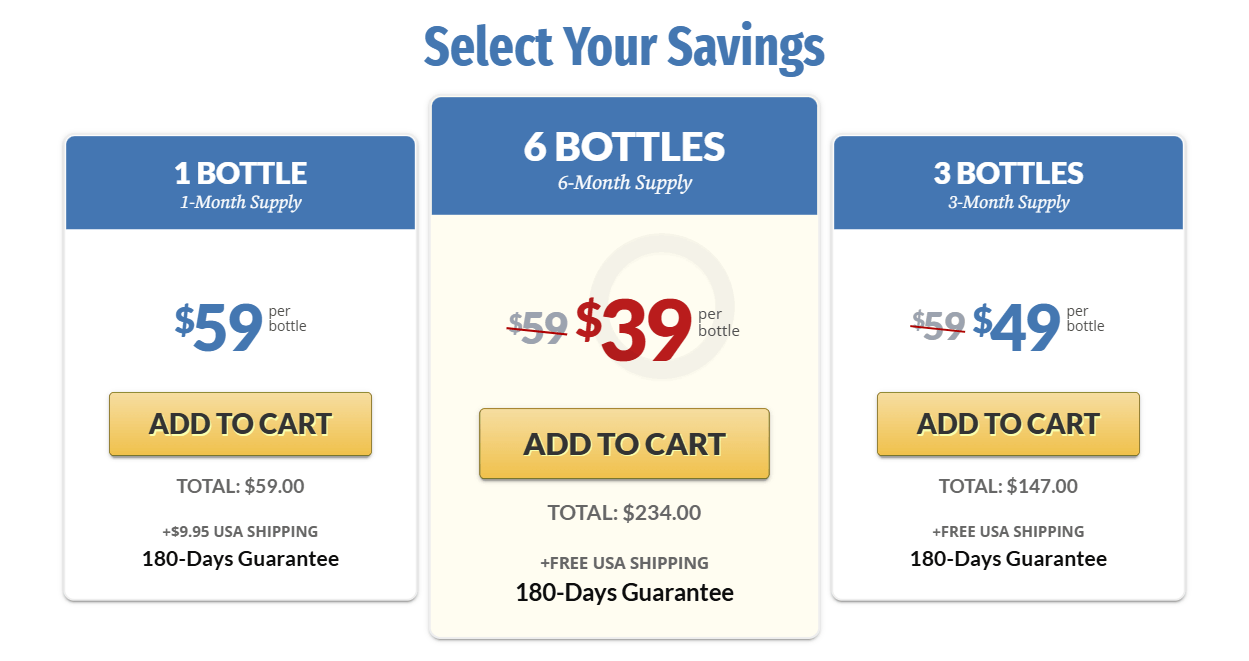The image size is (1249, 661).
Task: Select the "3 BOTTLES" card header
Action: [1008, 173]
